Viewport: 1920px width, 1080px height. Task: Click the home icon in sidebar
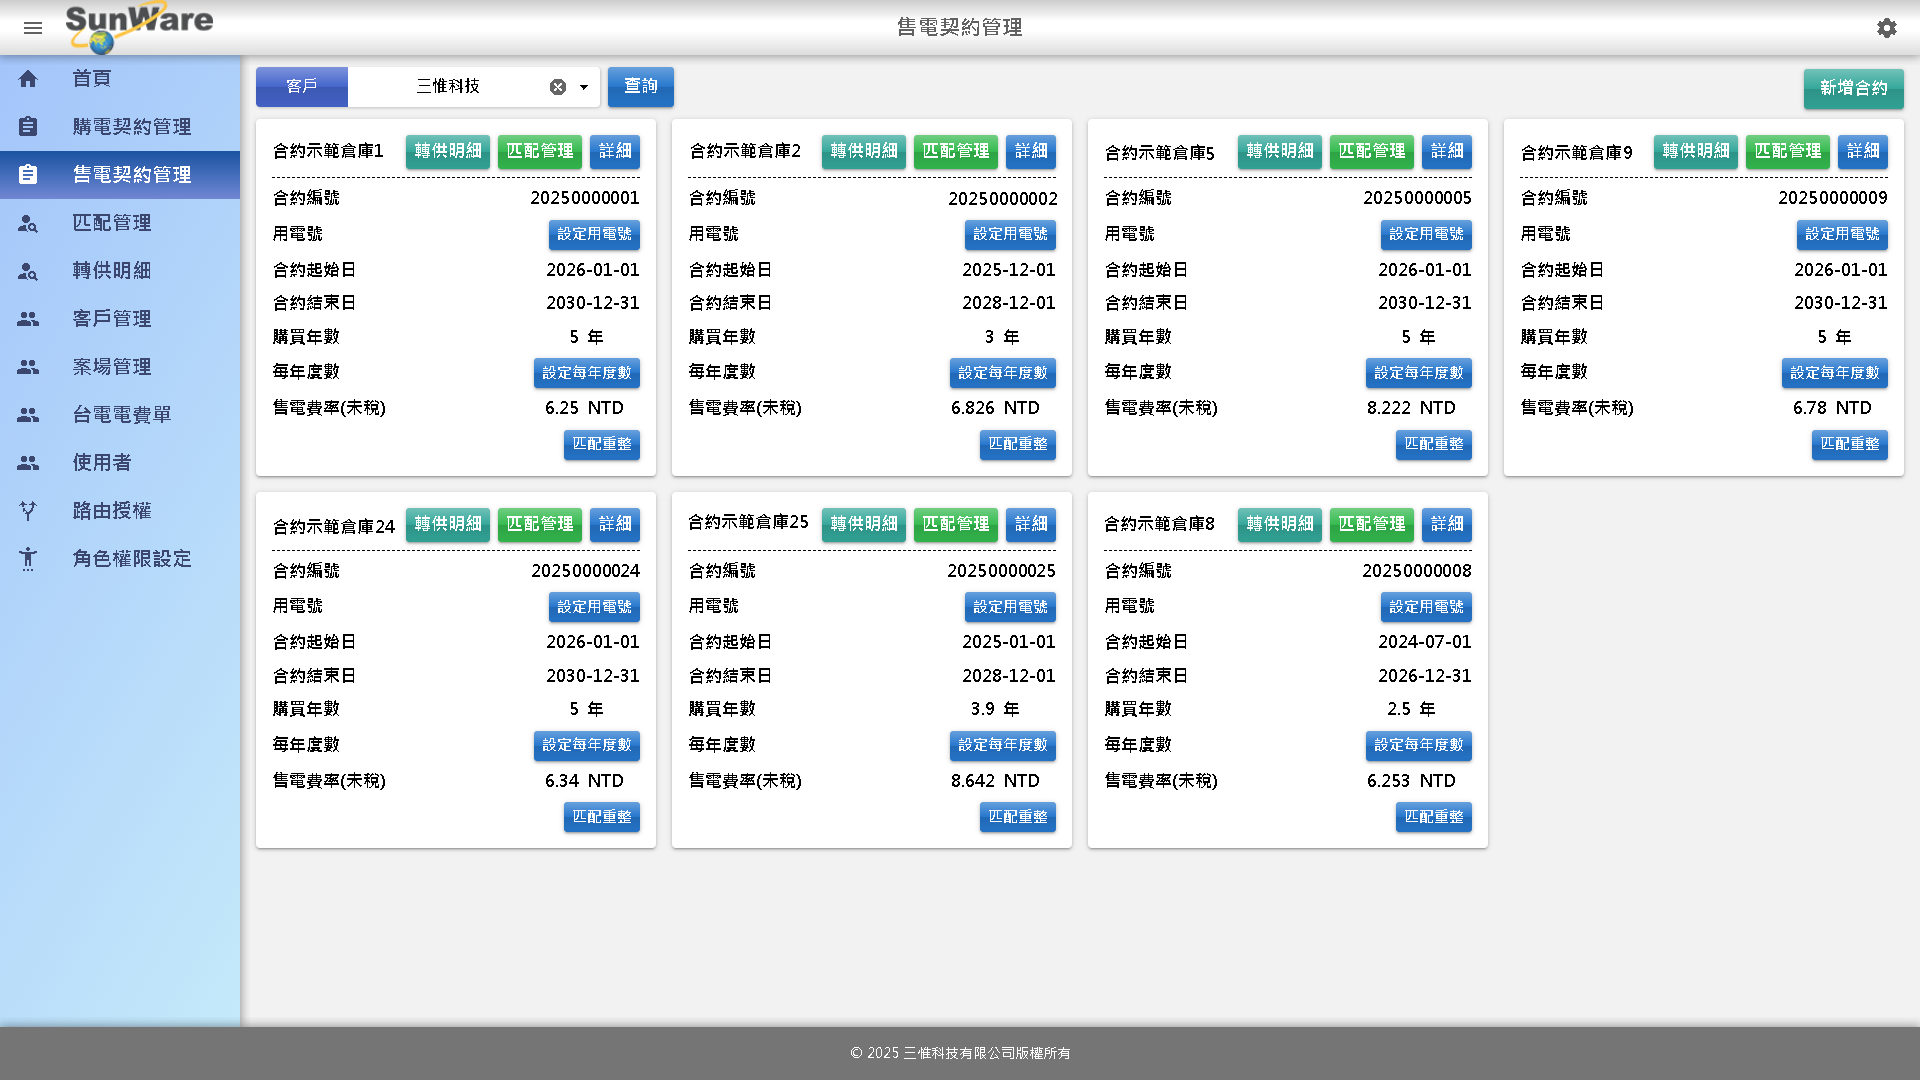click(28, 79)
